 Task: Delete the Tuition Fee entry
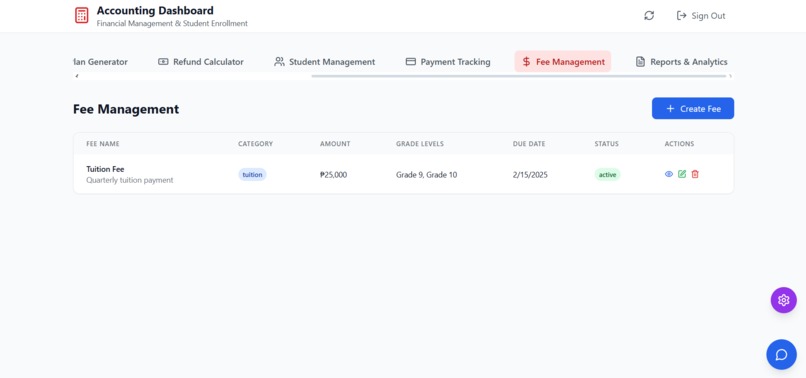(x=695, y=174)
